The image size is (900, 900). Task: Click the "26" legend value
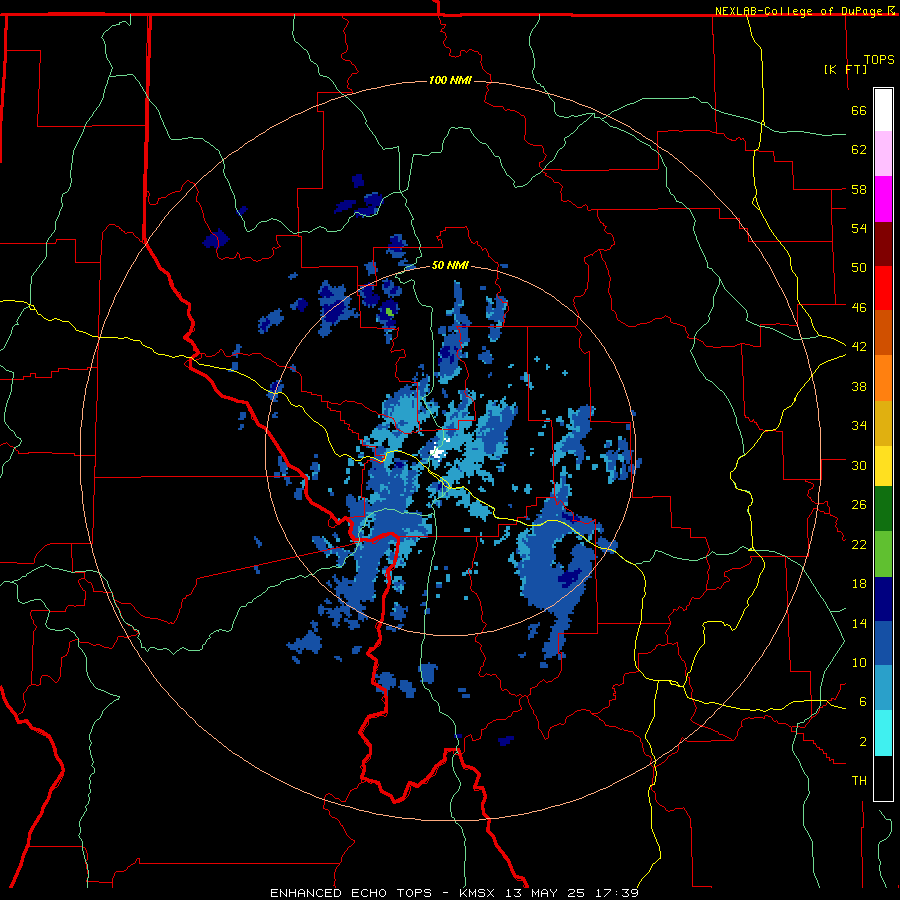[x=859, y=505]
